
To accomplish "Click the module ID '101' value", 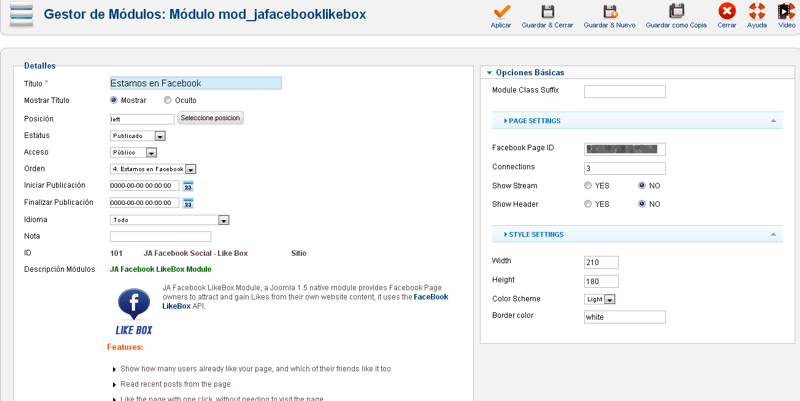I will coord(116,253).
